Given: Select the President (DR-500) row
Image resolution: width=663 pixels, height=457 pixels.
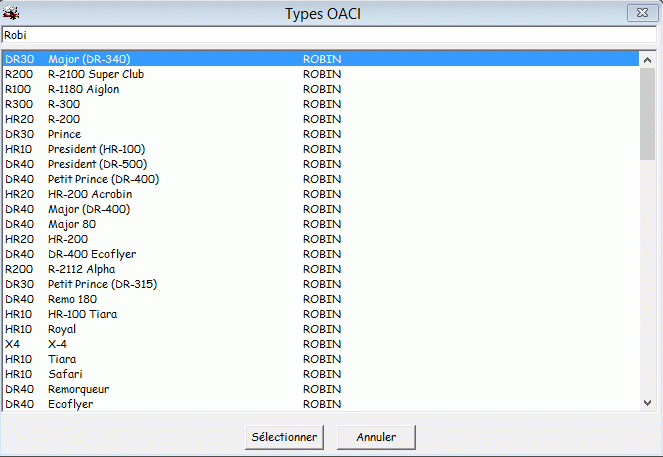Looking at the screenshot, I should click(x=321, y=164).
